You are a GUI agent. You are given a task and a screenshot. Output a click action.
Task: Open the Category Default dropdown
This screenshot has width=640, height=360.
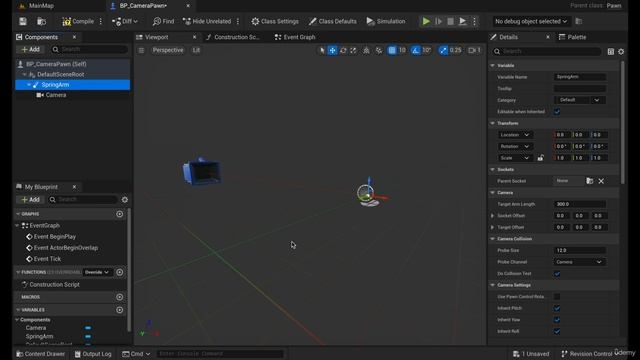pos(580,100)
